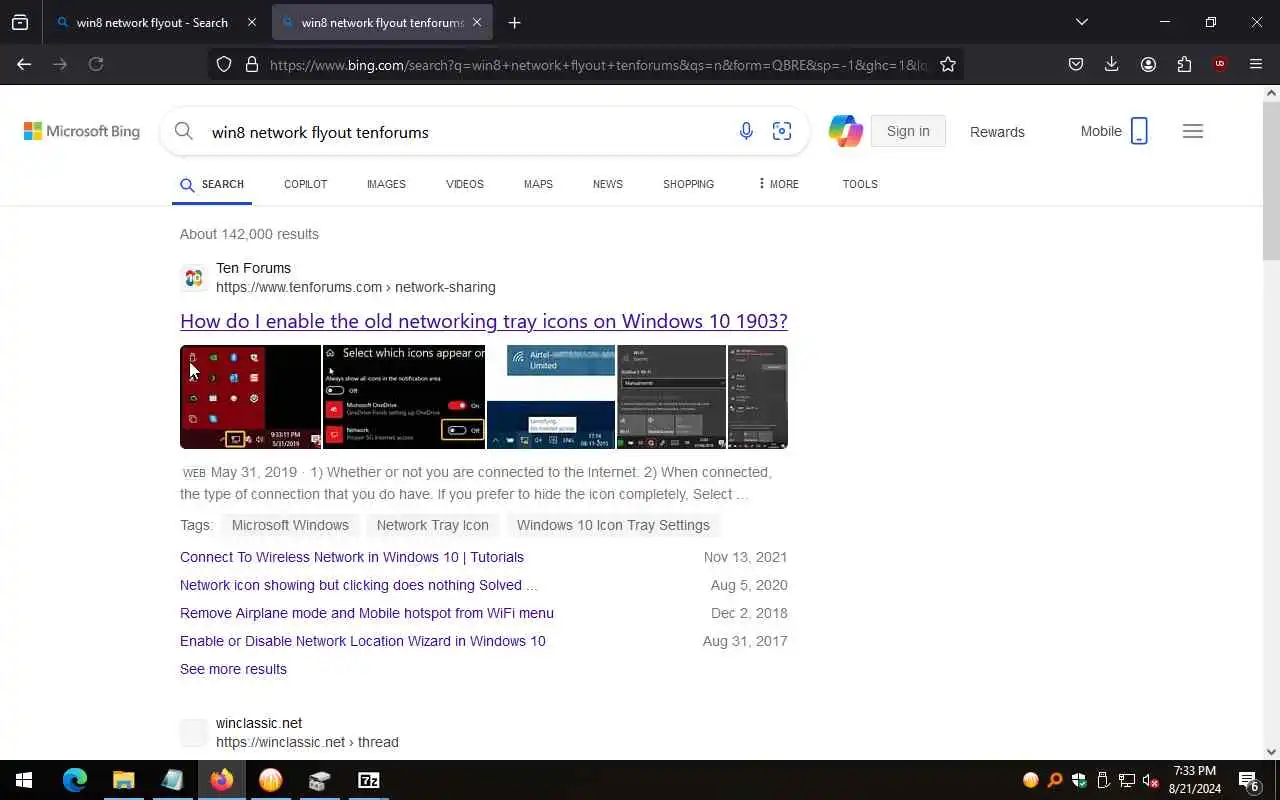Open 'How do I enable the old networking tray icons' result
Screen dimensions: 1280x800
484,321
